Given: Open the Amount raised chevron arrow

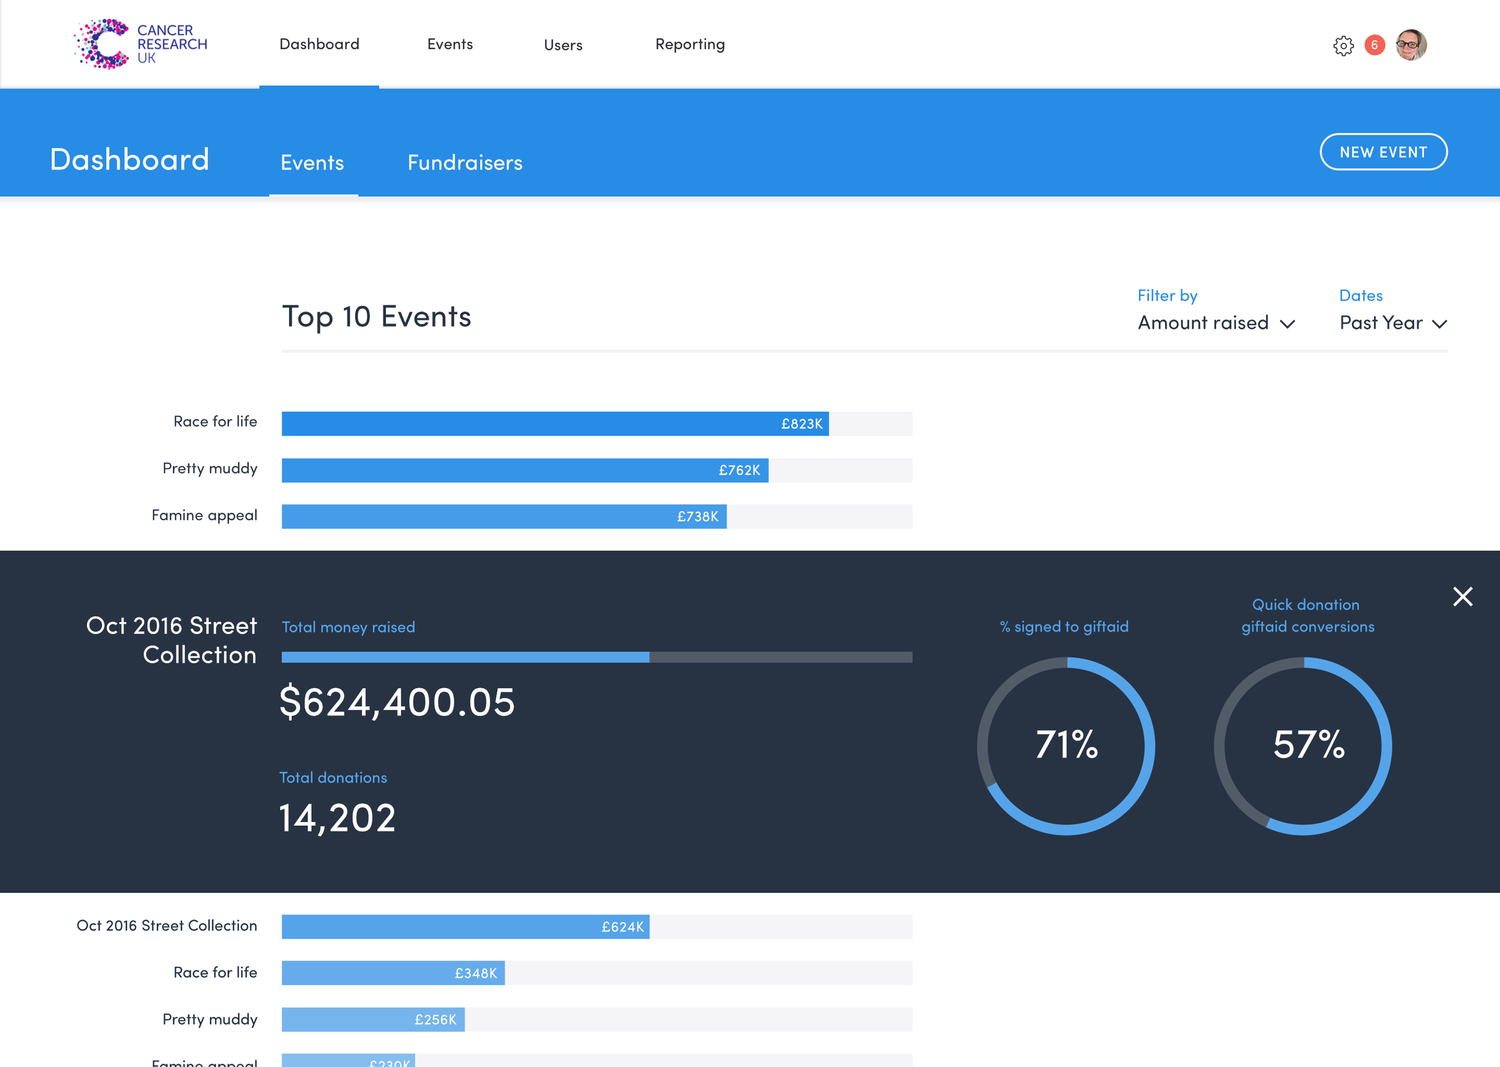Looking at the screenshot, I should (x=1288, y=324).
